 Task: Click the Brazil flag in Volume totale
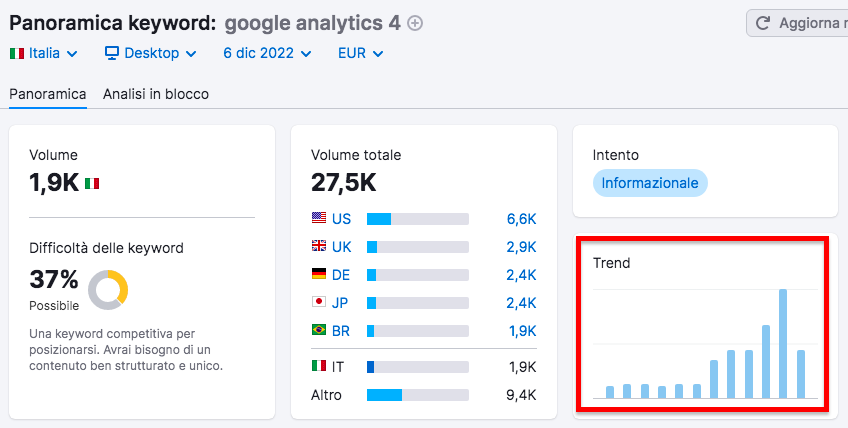(319, 330)
